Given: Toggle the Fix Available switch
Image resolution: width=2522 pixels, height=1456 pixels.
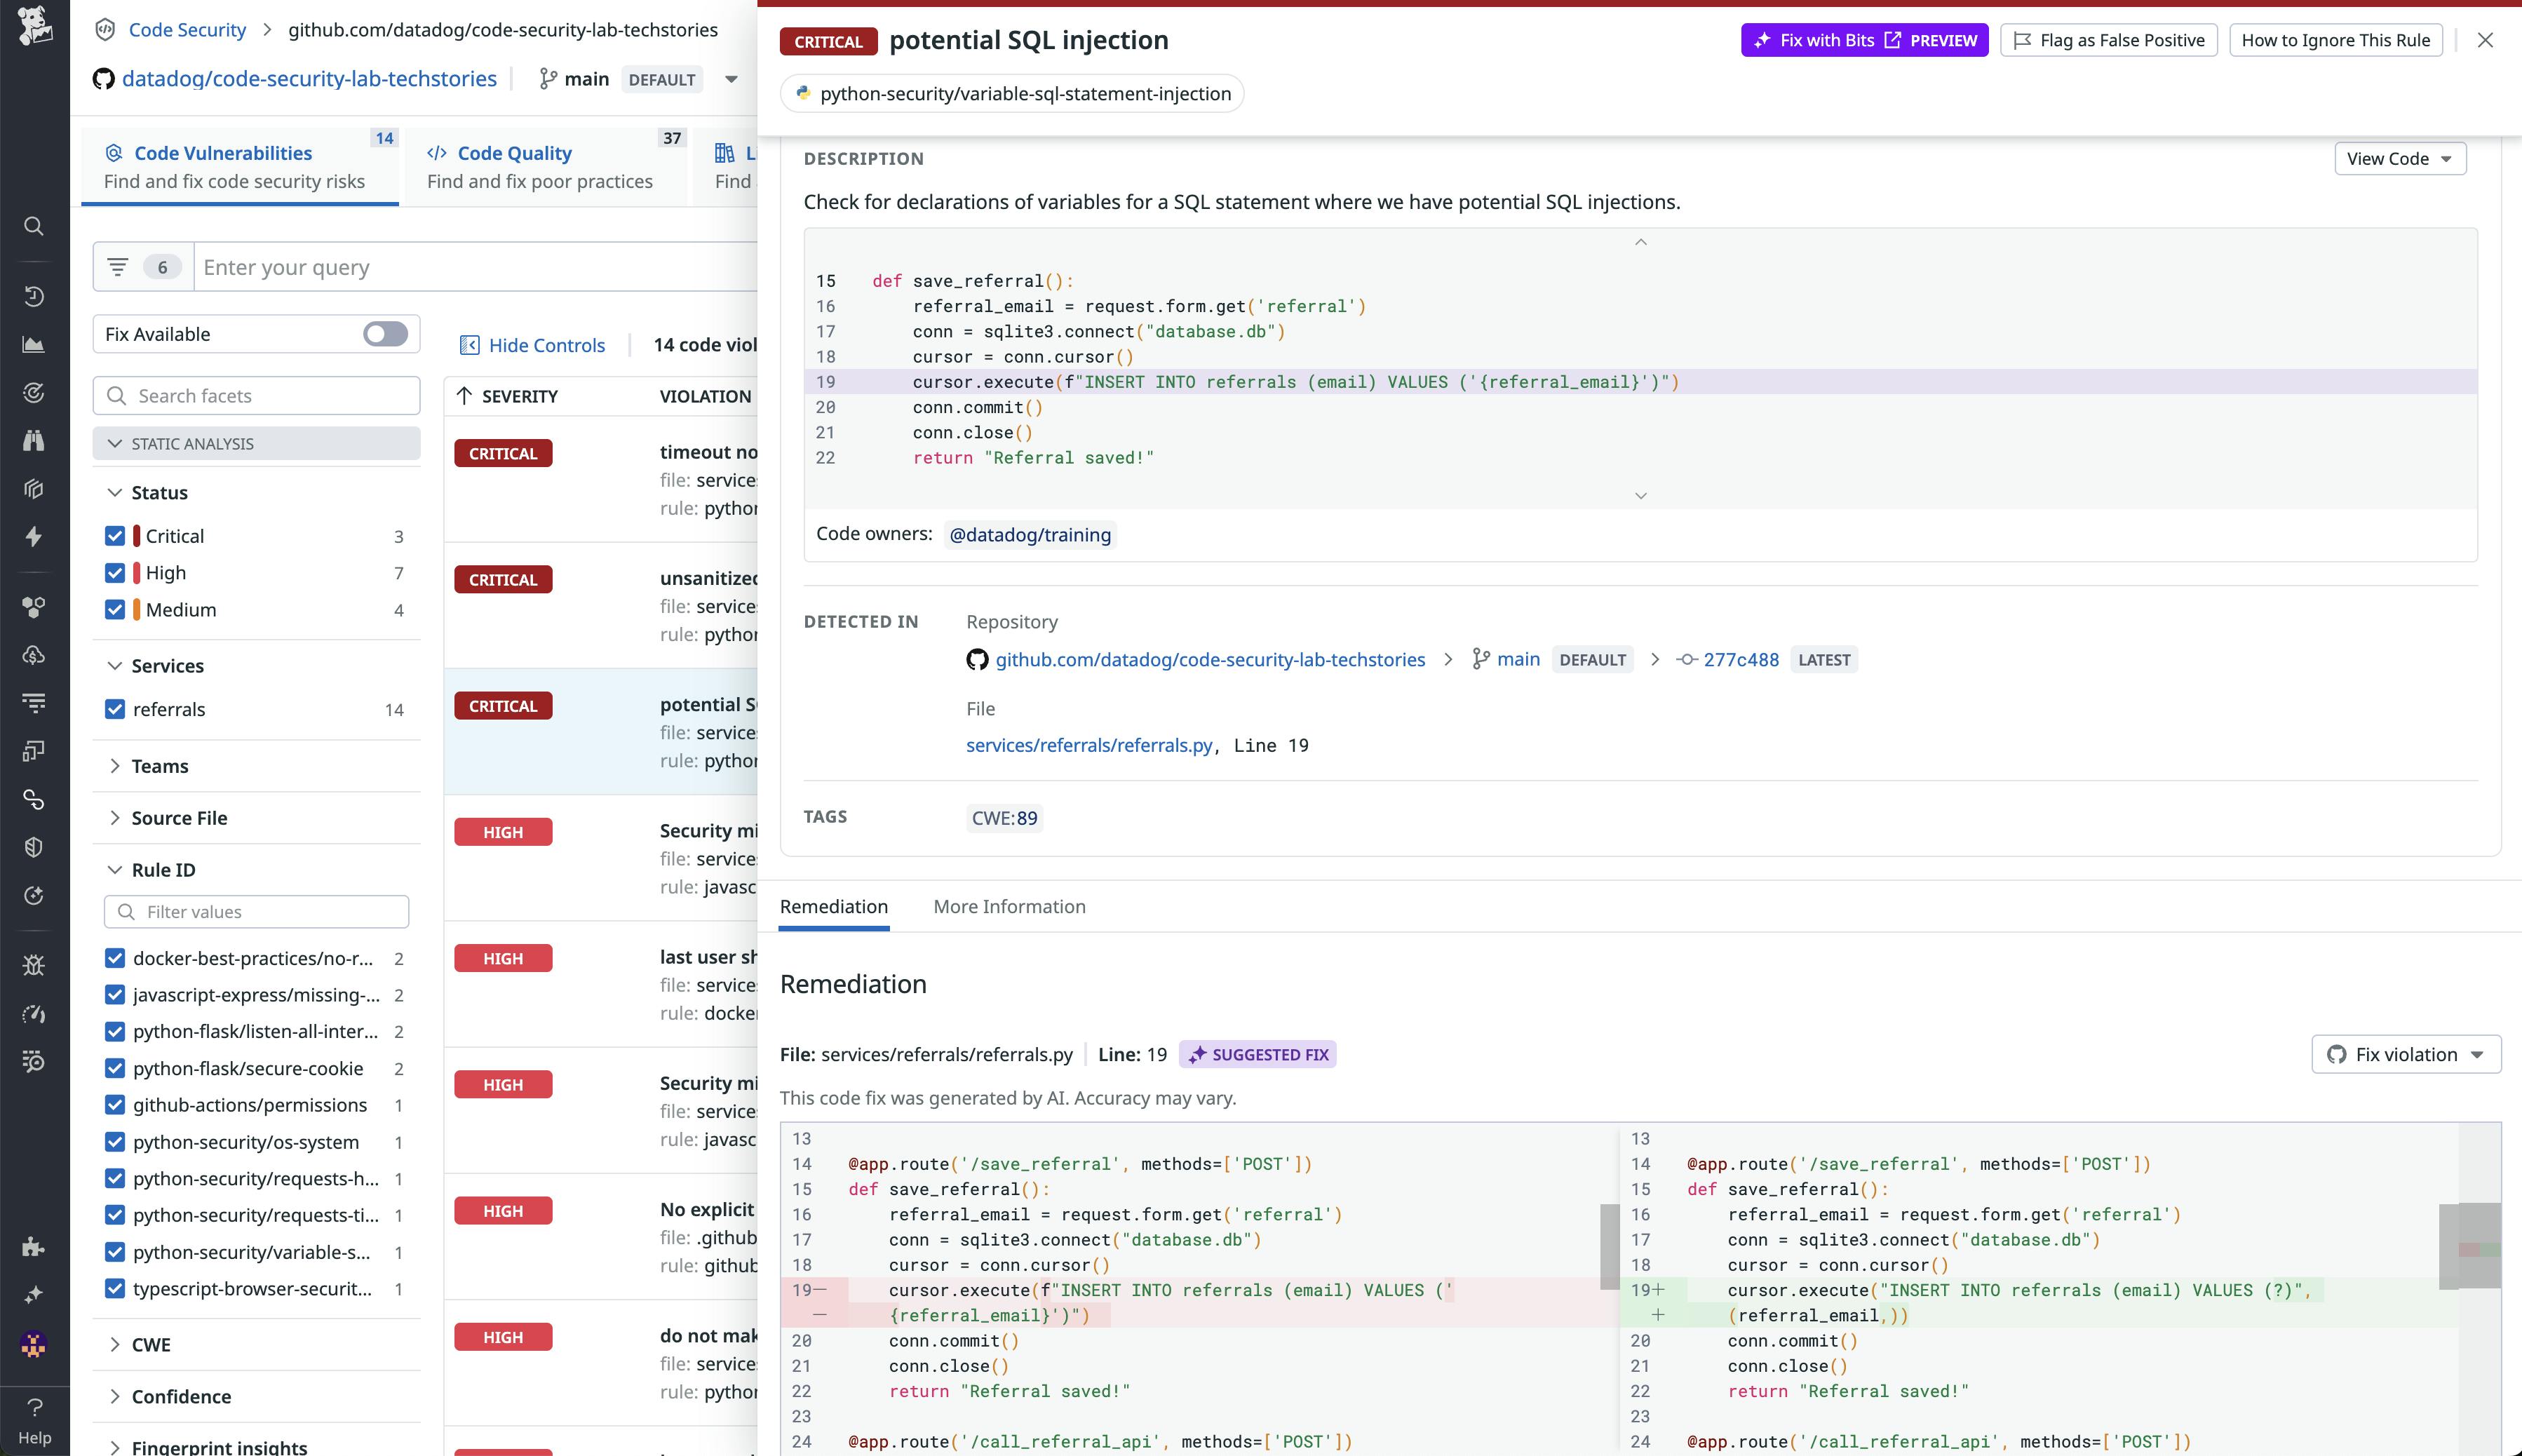Looking at the screenshot, I should point(384,333).
